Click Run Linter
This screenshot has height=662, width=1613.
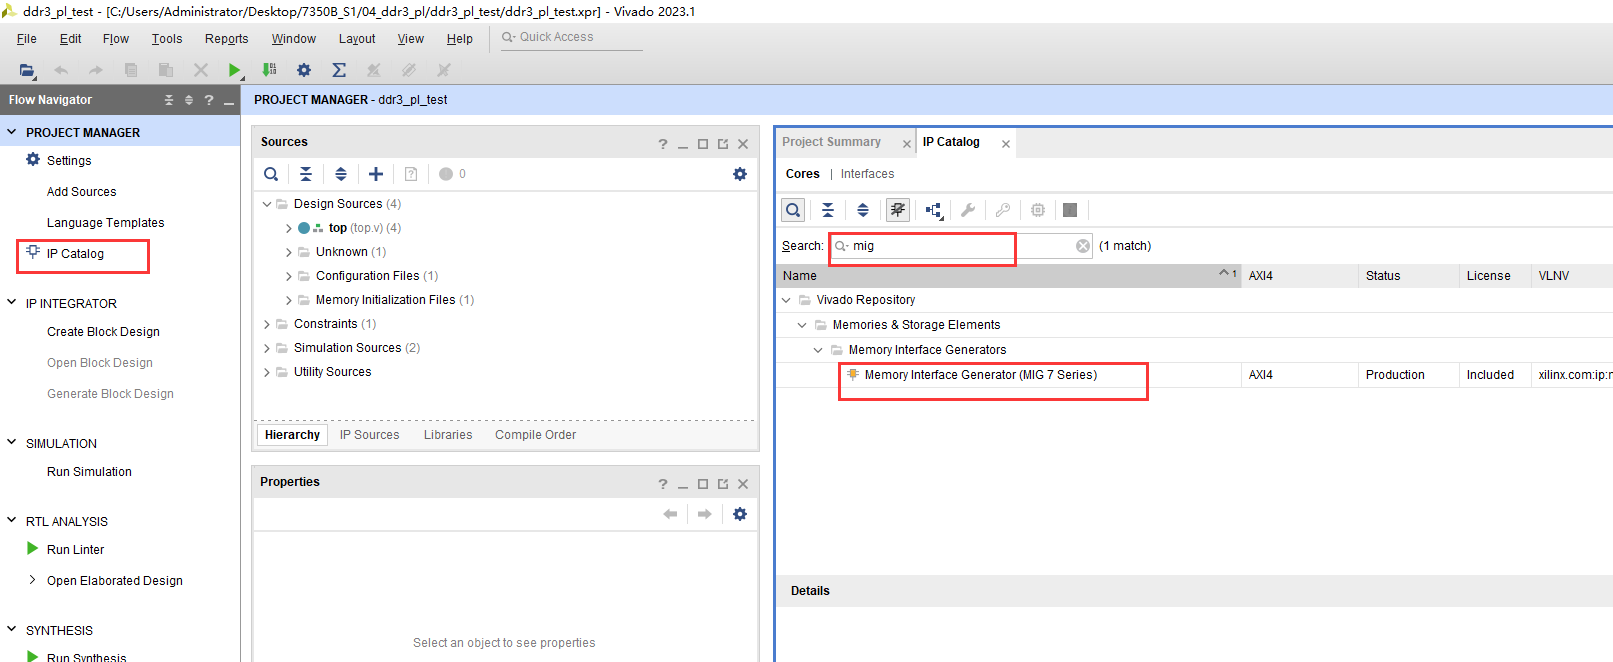[x=75, y=550]
